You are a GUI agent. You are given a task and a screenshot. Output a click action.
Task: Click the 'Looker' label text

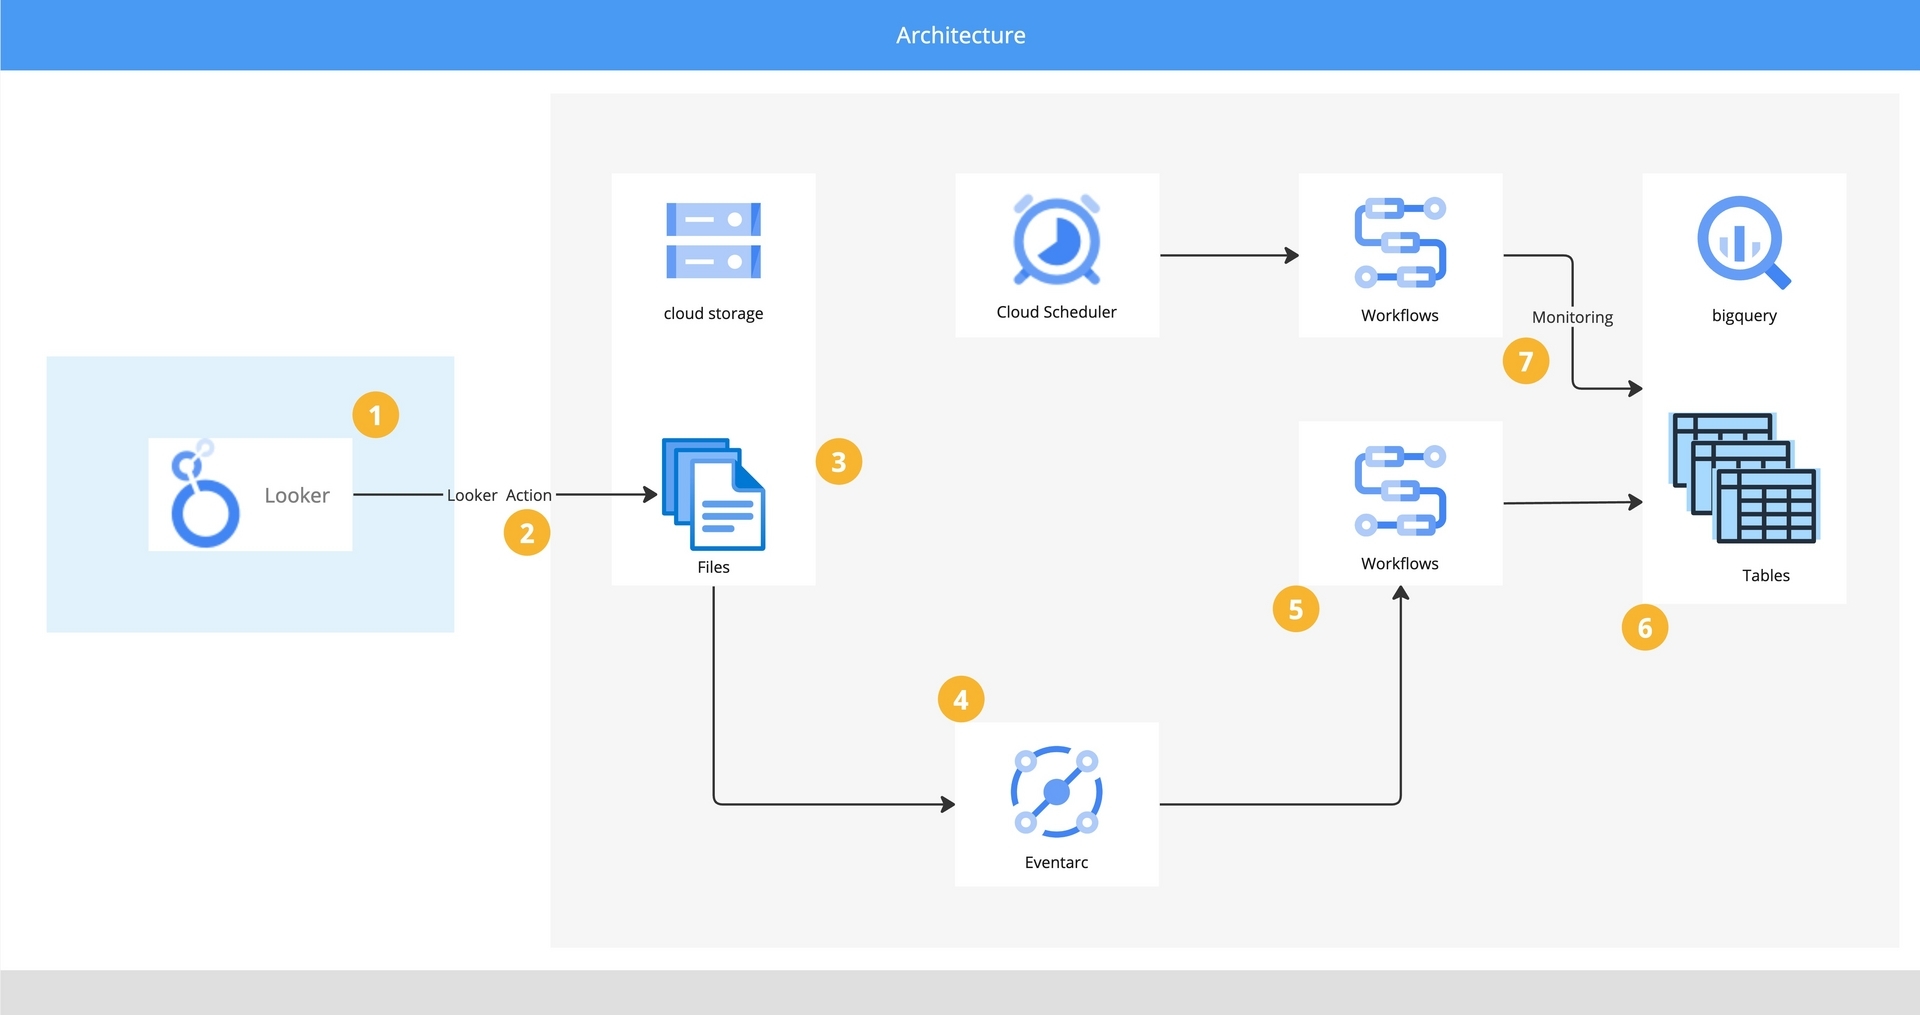point(297,495)
